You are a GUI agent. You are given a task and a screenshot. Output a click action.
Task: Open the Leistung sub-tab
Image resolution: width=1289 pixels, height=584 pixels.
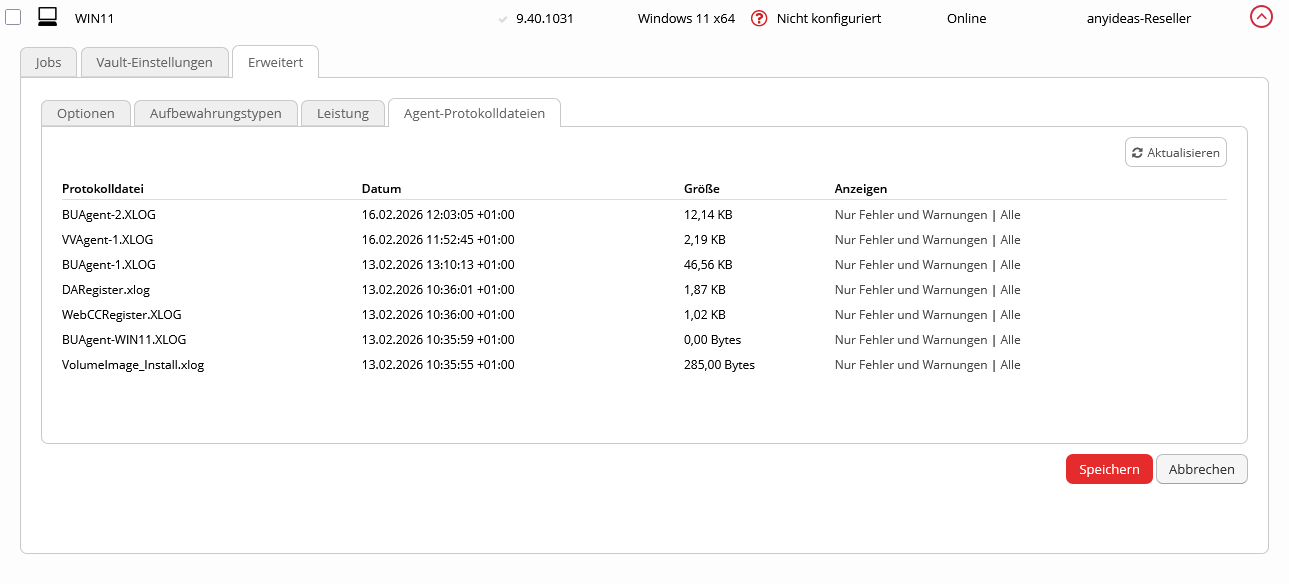[x=343, y=113]
